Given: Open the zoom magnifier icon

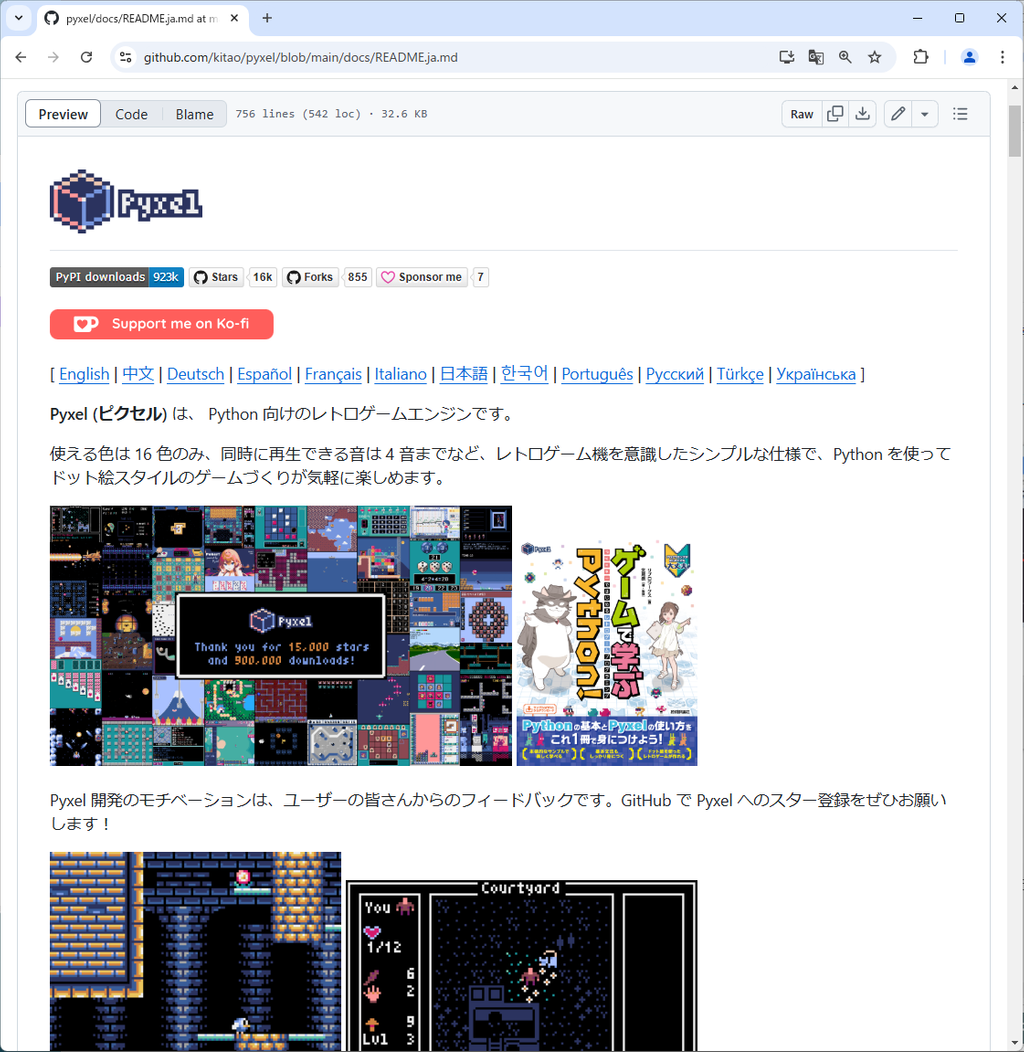Looking at the screenshot, I should pos(845,57).
